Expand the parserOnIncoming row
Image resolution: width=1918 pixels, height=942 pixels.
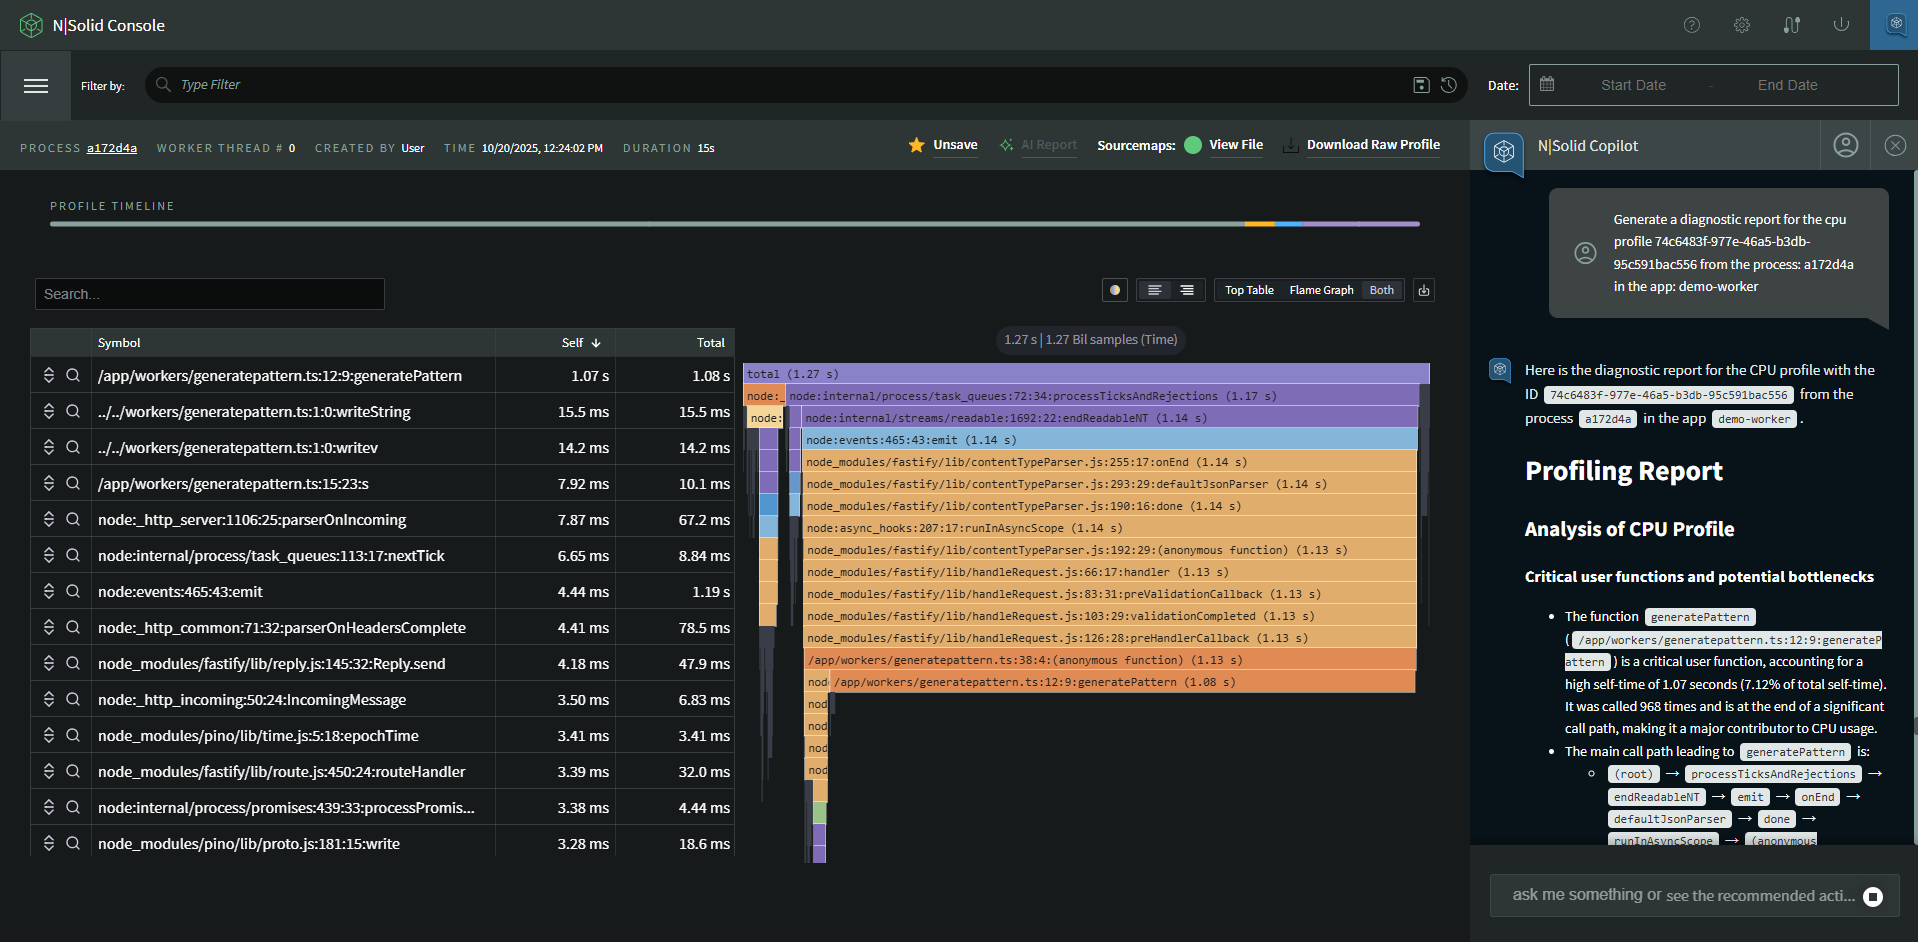pyautogui.click(x=48, y=519)
